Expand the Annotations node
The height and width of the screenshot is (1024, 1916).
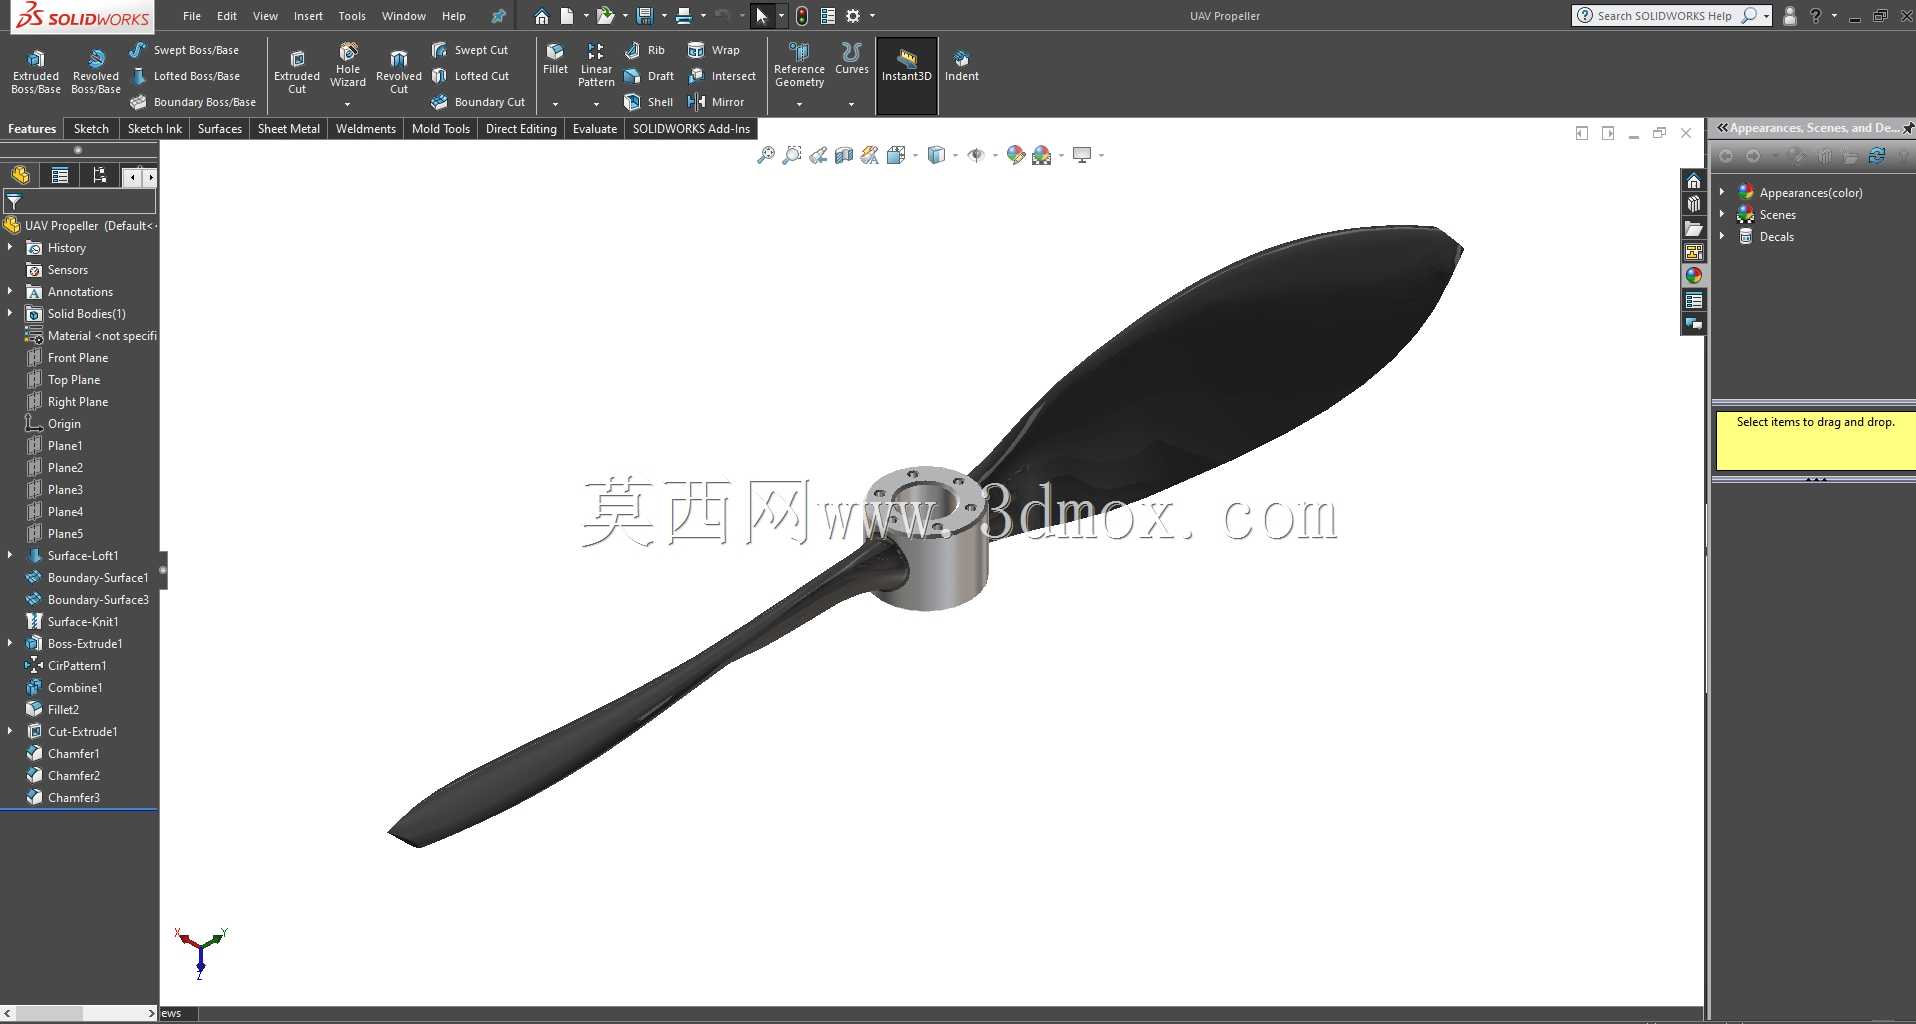[10, 291]
